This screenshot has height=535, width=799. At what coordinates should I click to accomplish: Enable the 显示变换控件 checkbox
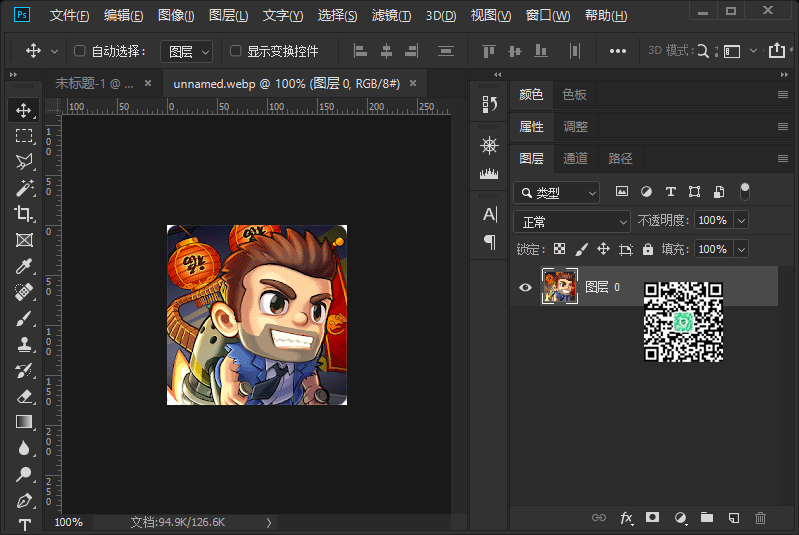(236, 51)
